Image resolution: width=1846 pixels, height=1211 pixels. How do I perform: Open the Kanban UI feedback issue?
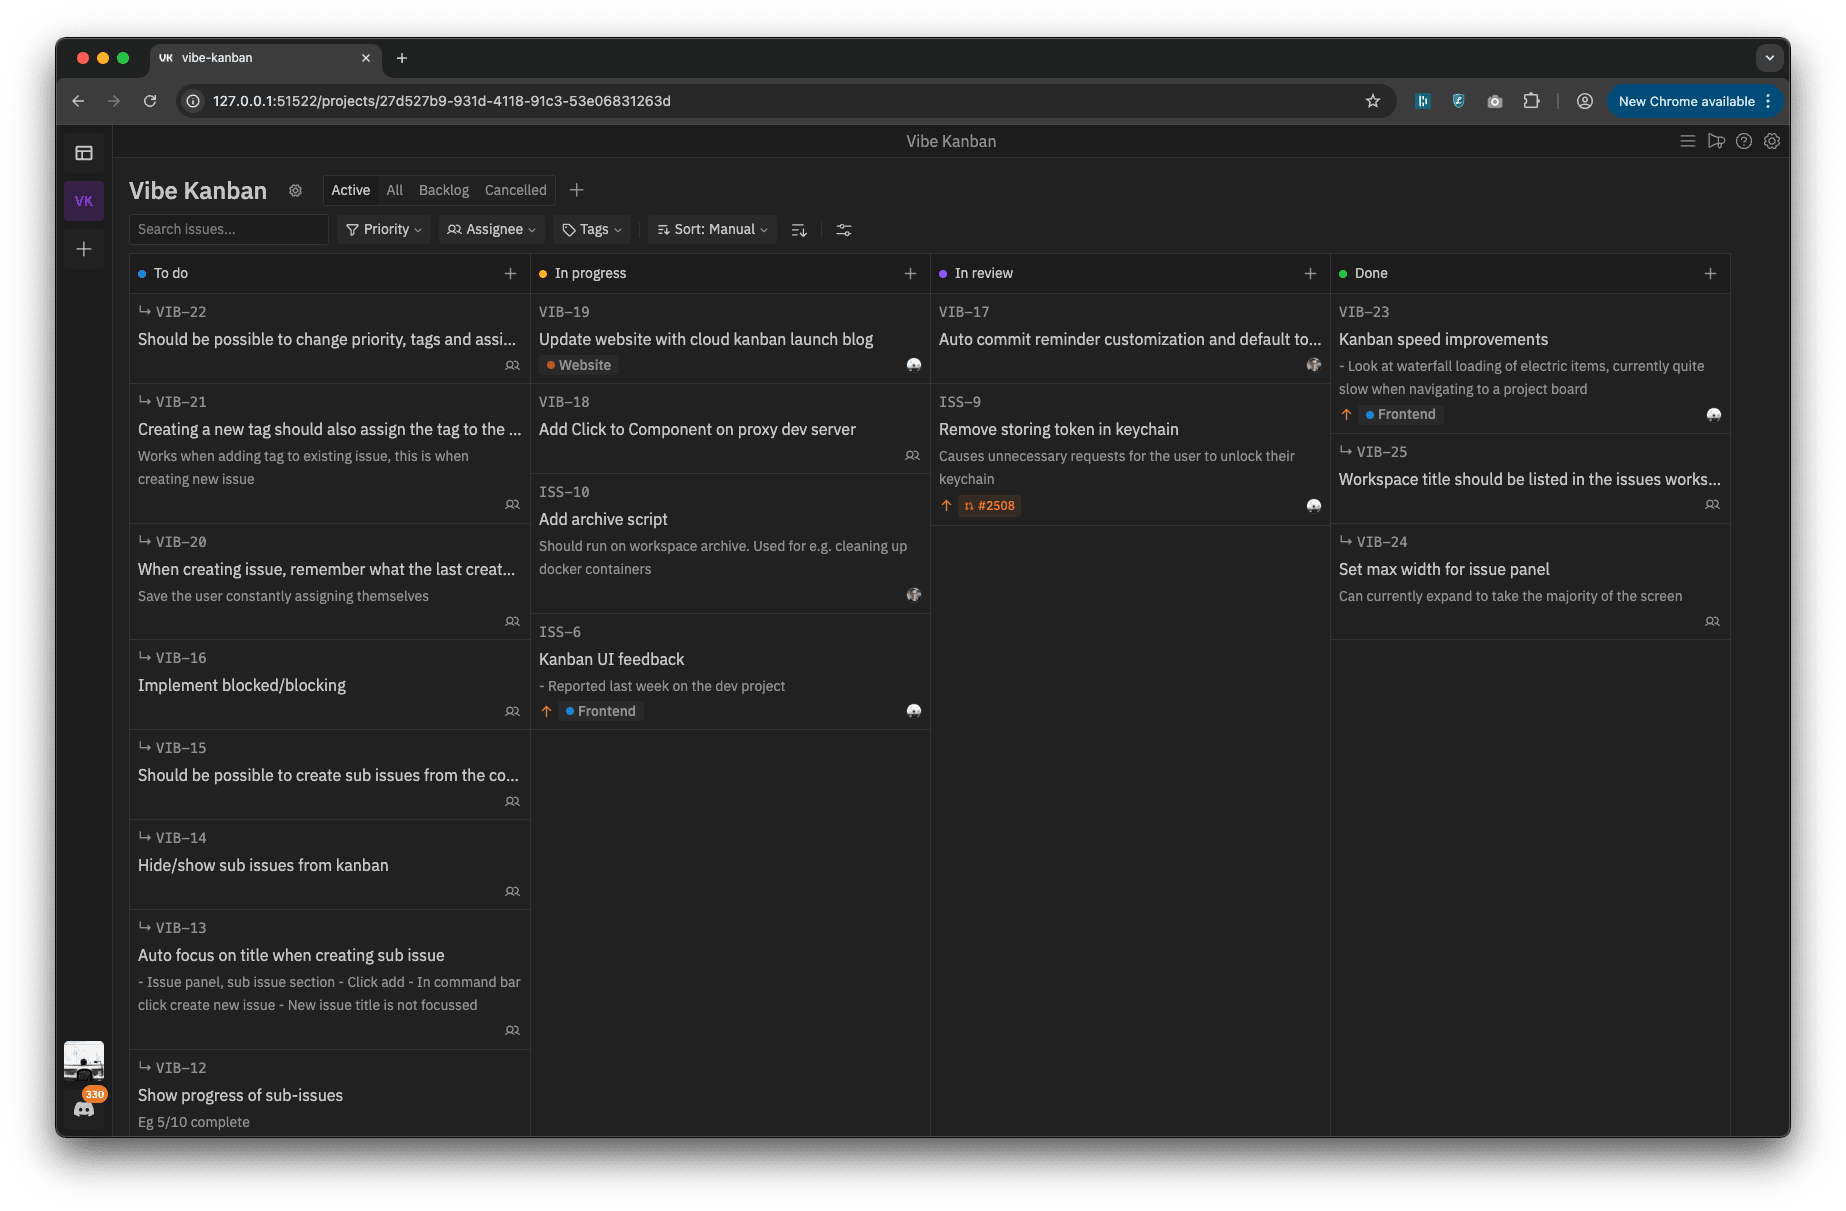(x=611, y=660)
